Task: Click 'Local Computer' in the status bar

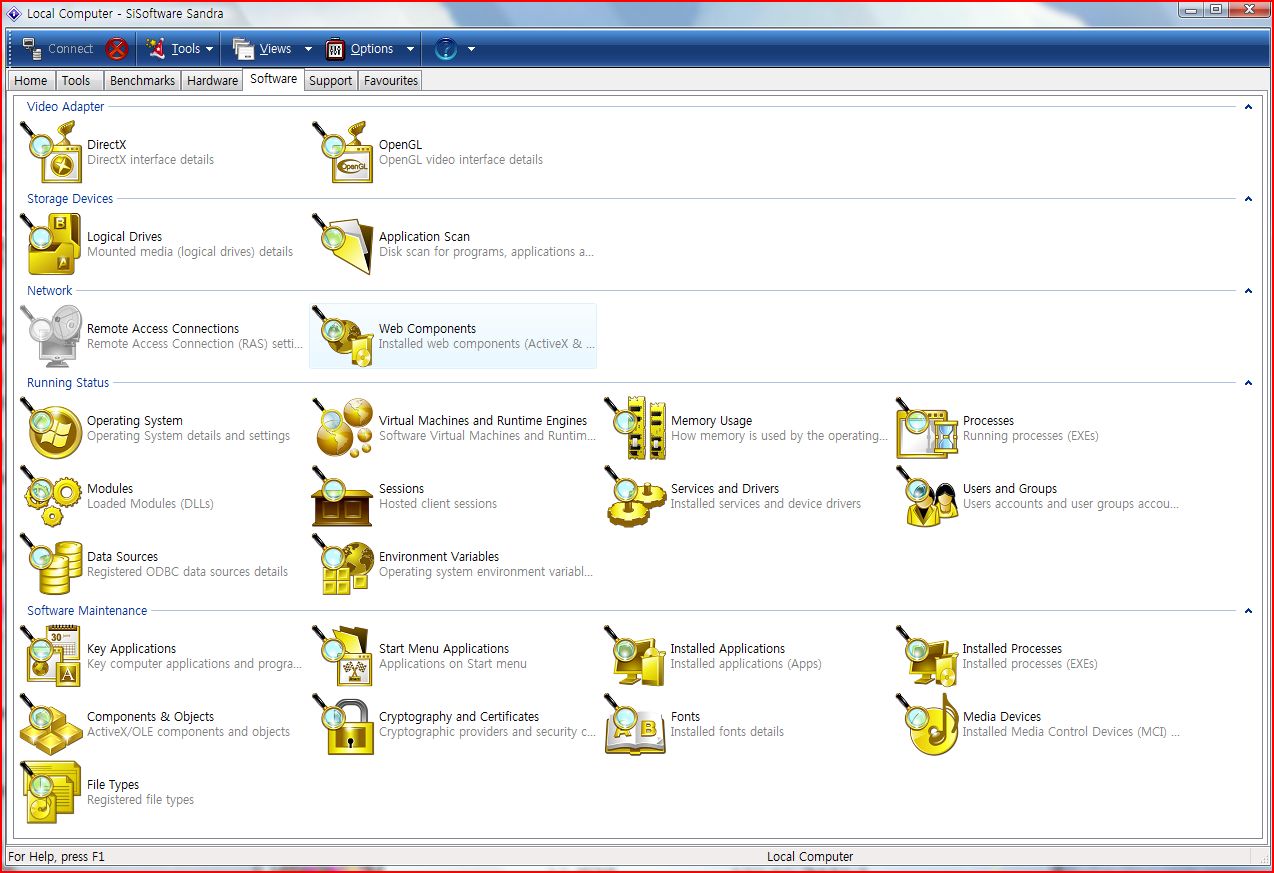Action: pyautogui.click(x=810, y=857)
